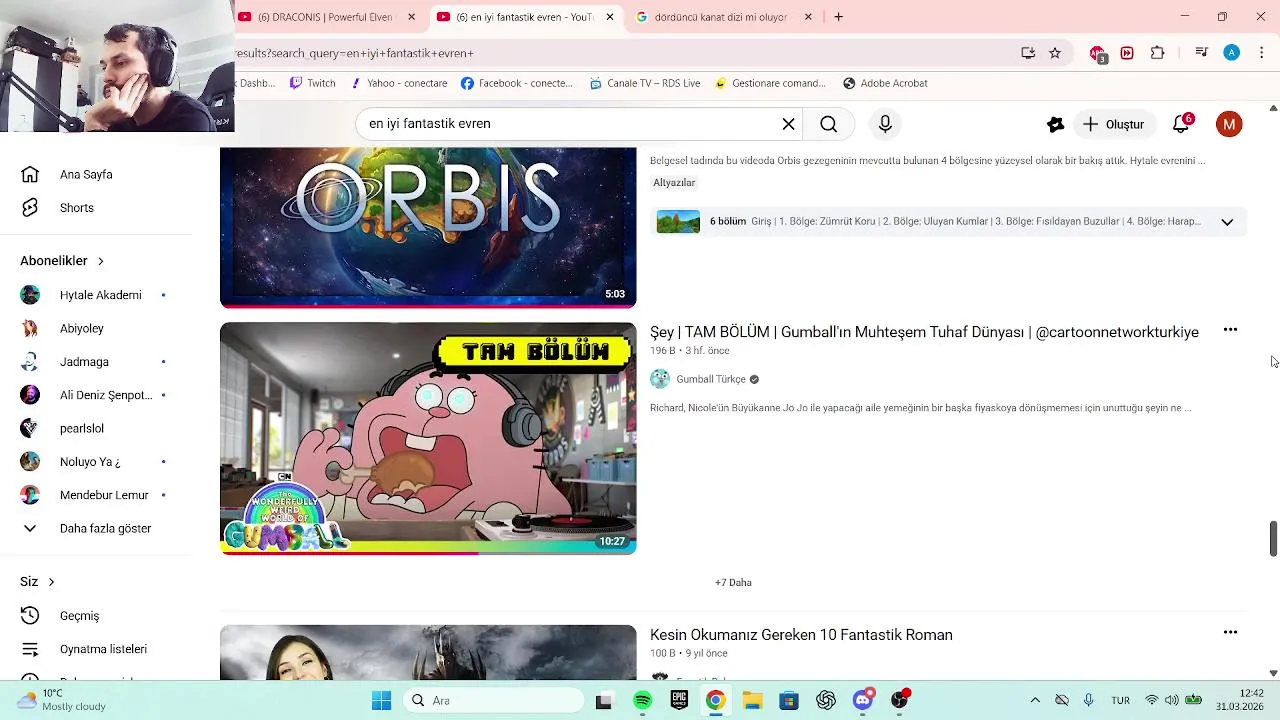Open Epic Games launcher from taskbar
The image size is (1280, 720).
[679, 701]
